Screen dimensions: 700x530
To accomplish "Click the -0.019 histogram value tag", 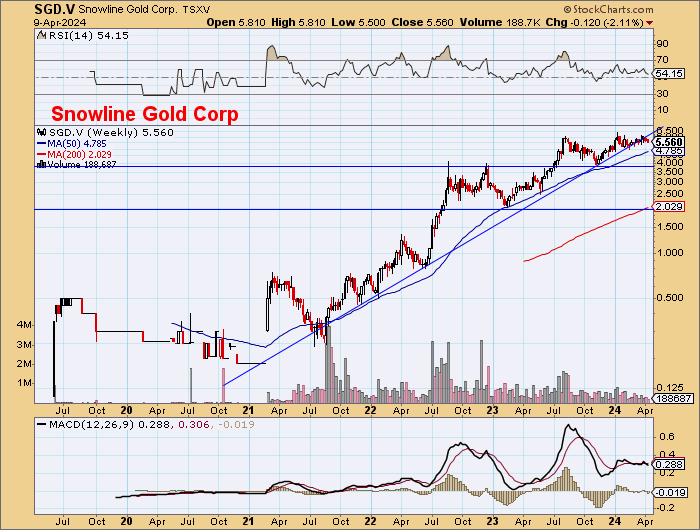I will [671, 492].
